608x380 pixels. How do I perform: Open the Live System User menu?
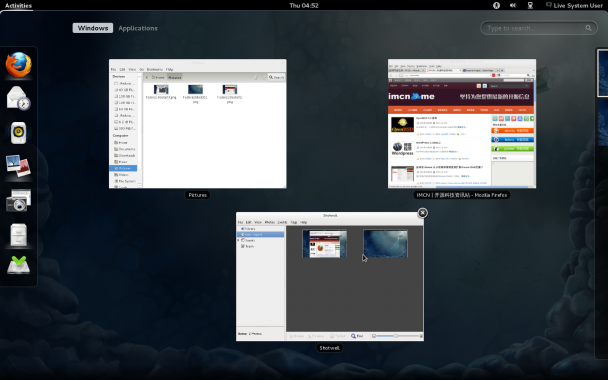(574, 5)
